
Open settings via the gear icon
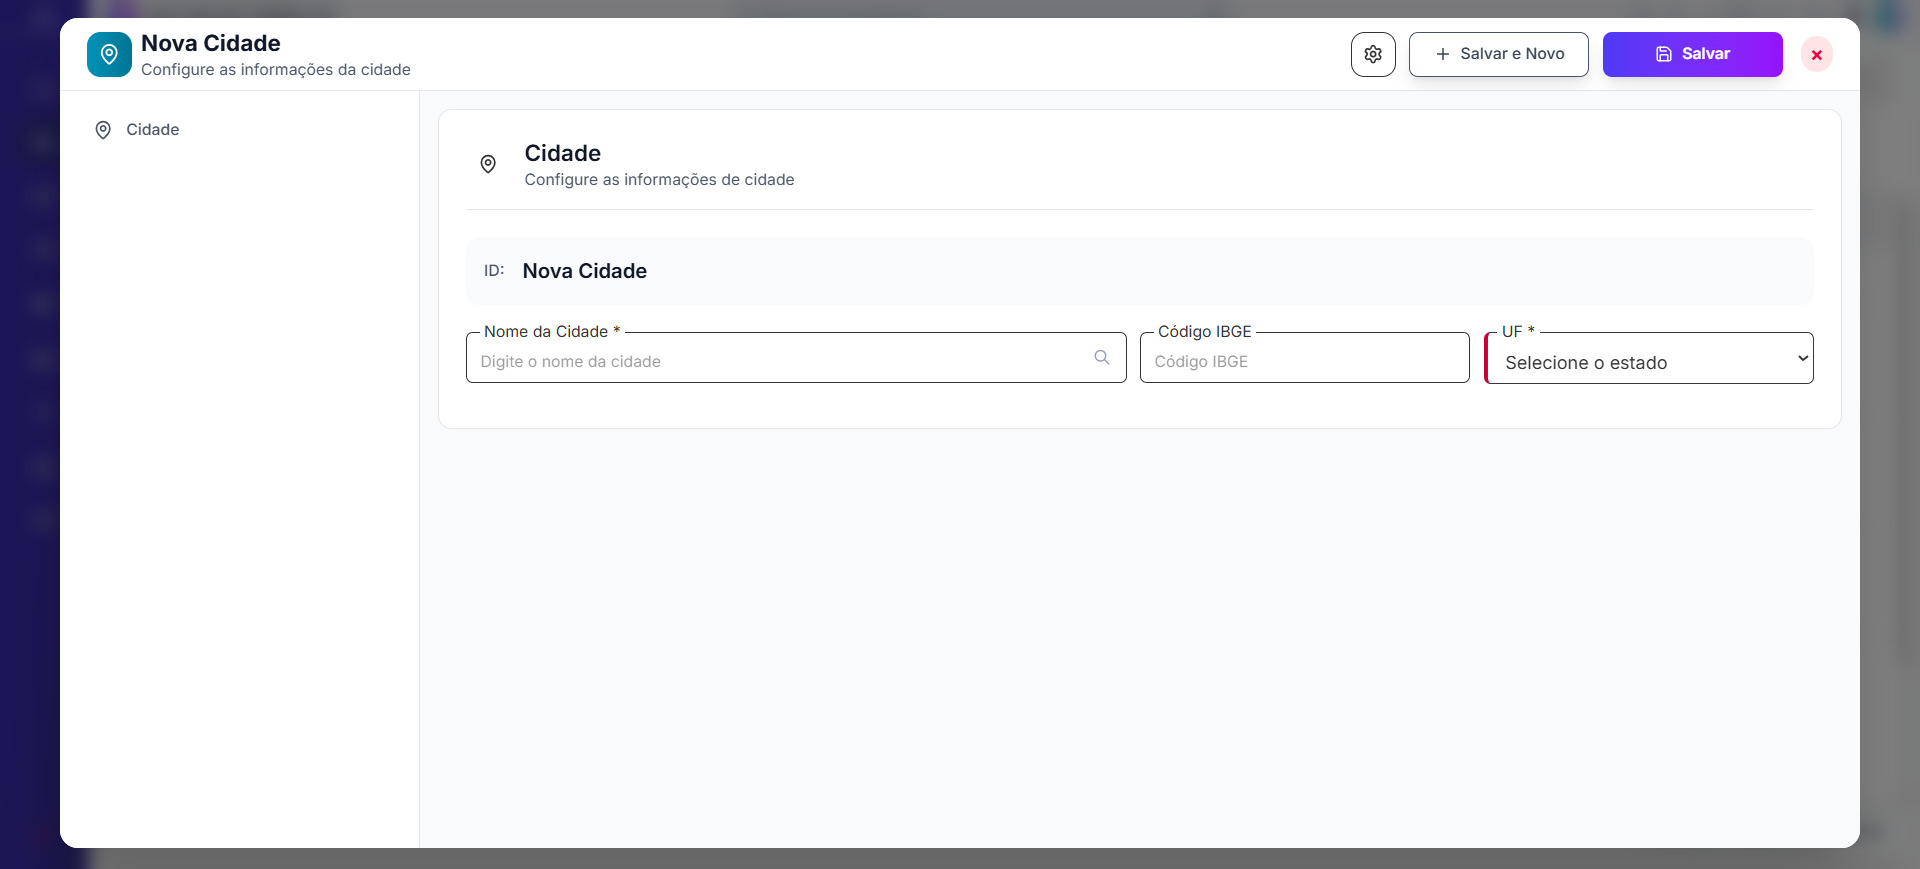click(1373, 55)
